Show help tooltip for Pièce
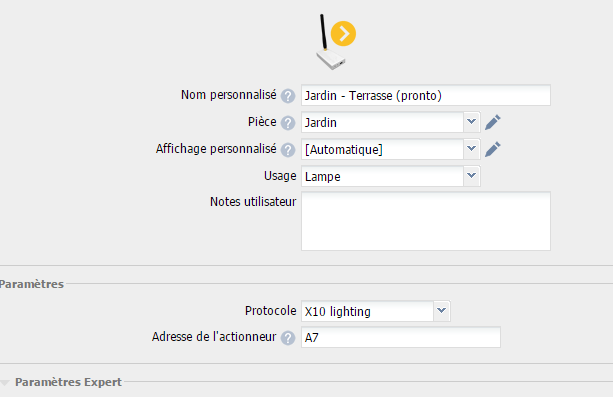Image resolution: width=613 pixels, height=397 pixels. click(x=288, y=123)
